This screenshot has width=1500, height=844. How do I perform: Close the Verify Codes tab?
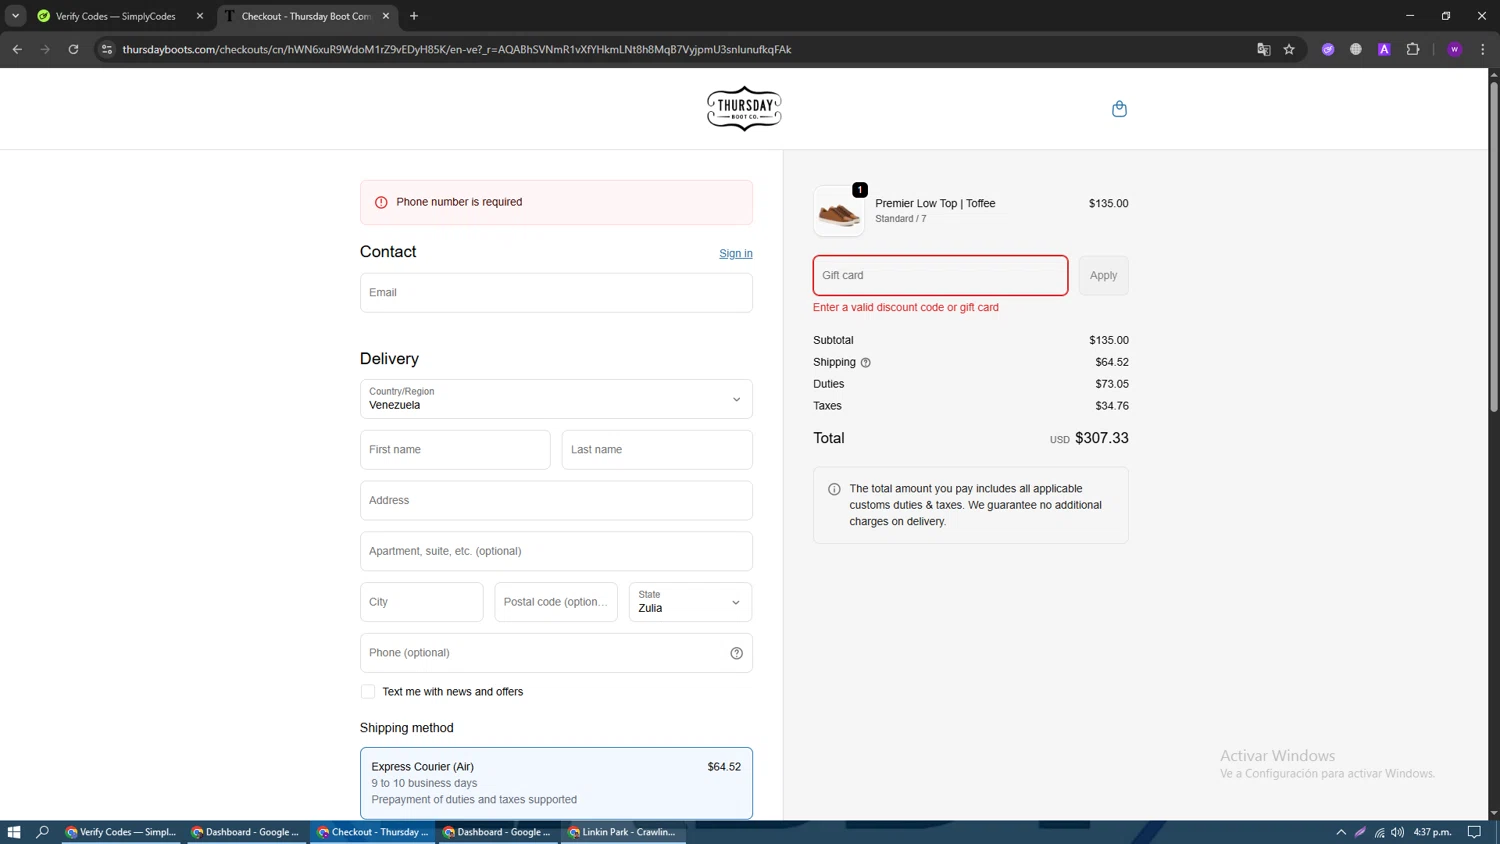tap(200, 16)
